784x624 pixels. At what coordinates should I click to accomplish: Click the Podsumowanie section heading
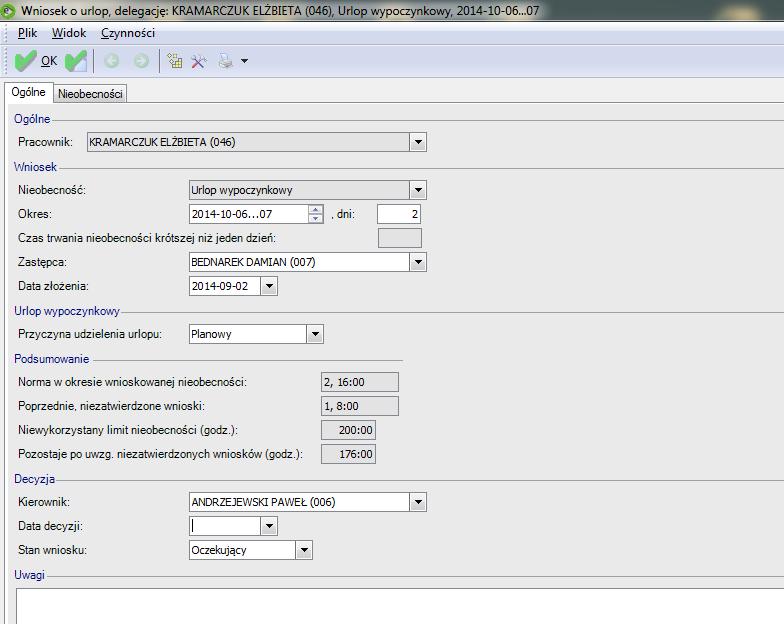52,359
